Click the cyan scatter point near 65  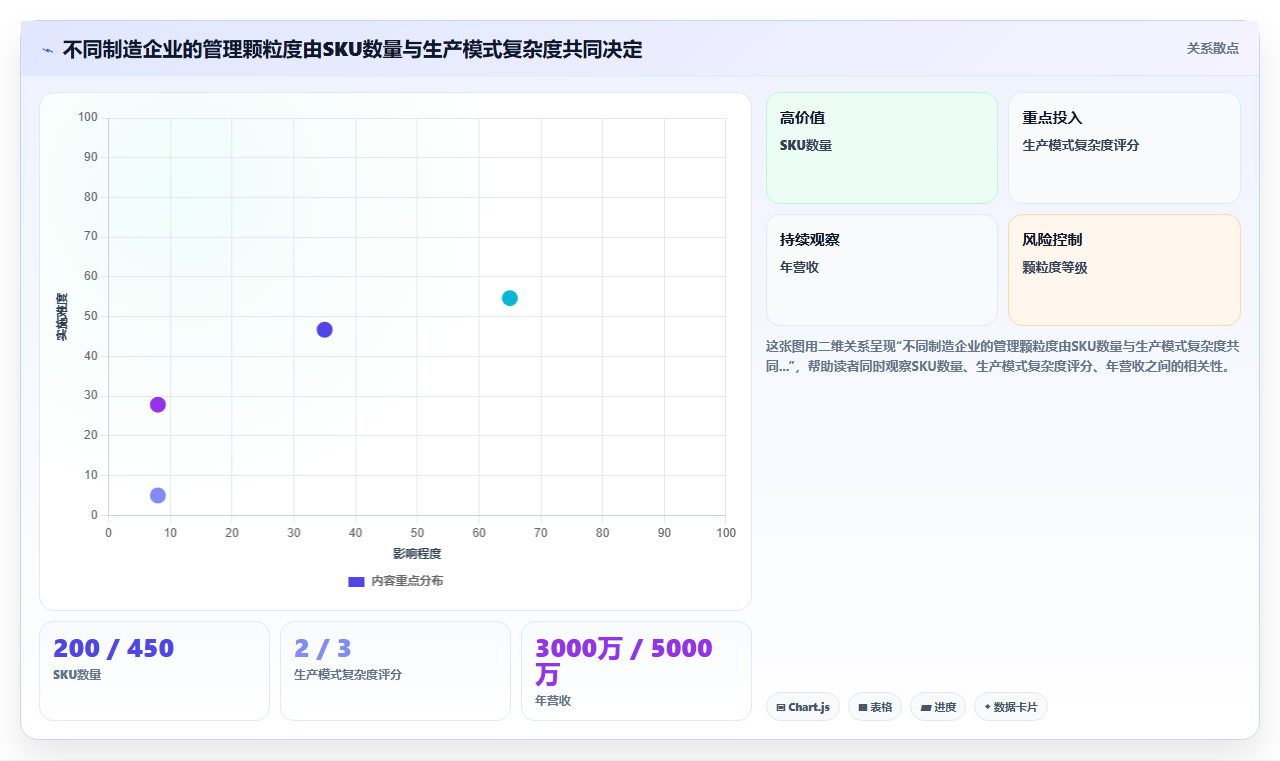pyautogui.click(x=510, y=298)
